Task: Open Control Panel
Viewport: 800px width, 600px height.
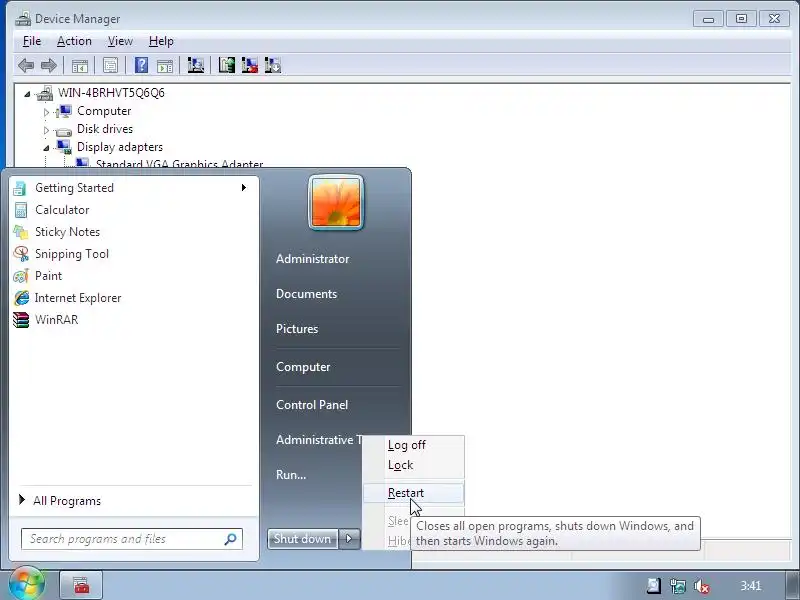Action: (x=312, y=405)
